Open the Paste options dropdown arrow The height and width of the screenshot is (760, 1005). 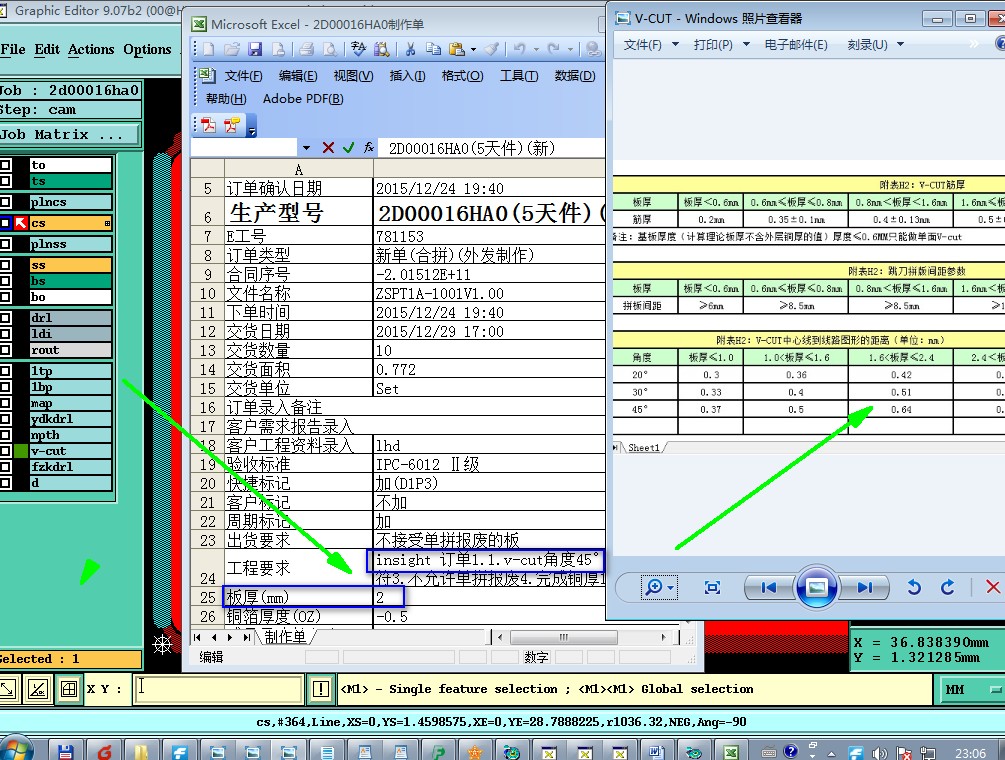[473, 49]
